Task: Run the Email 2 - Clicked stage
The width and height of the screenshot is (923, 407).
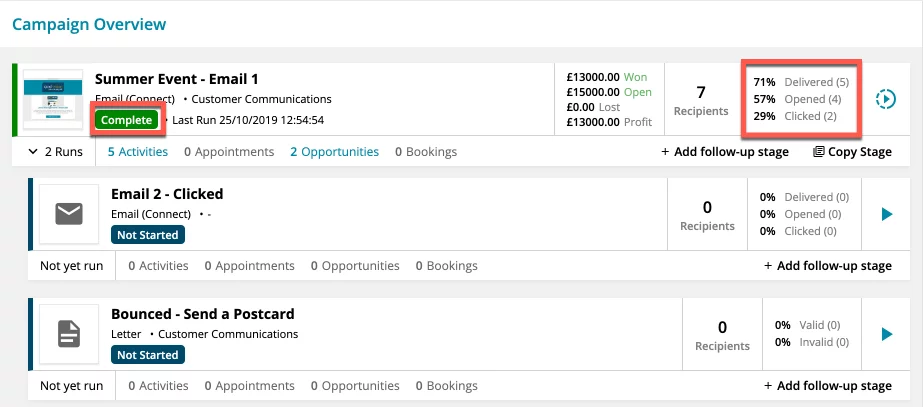Action: coord(887,214)
